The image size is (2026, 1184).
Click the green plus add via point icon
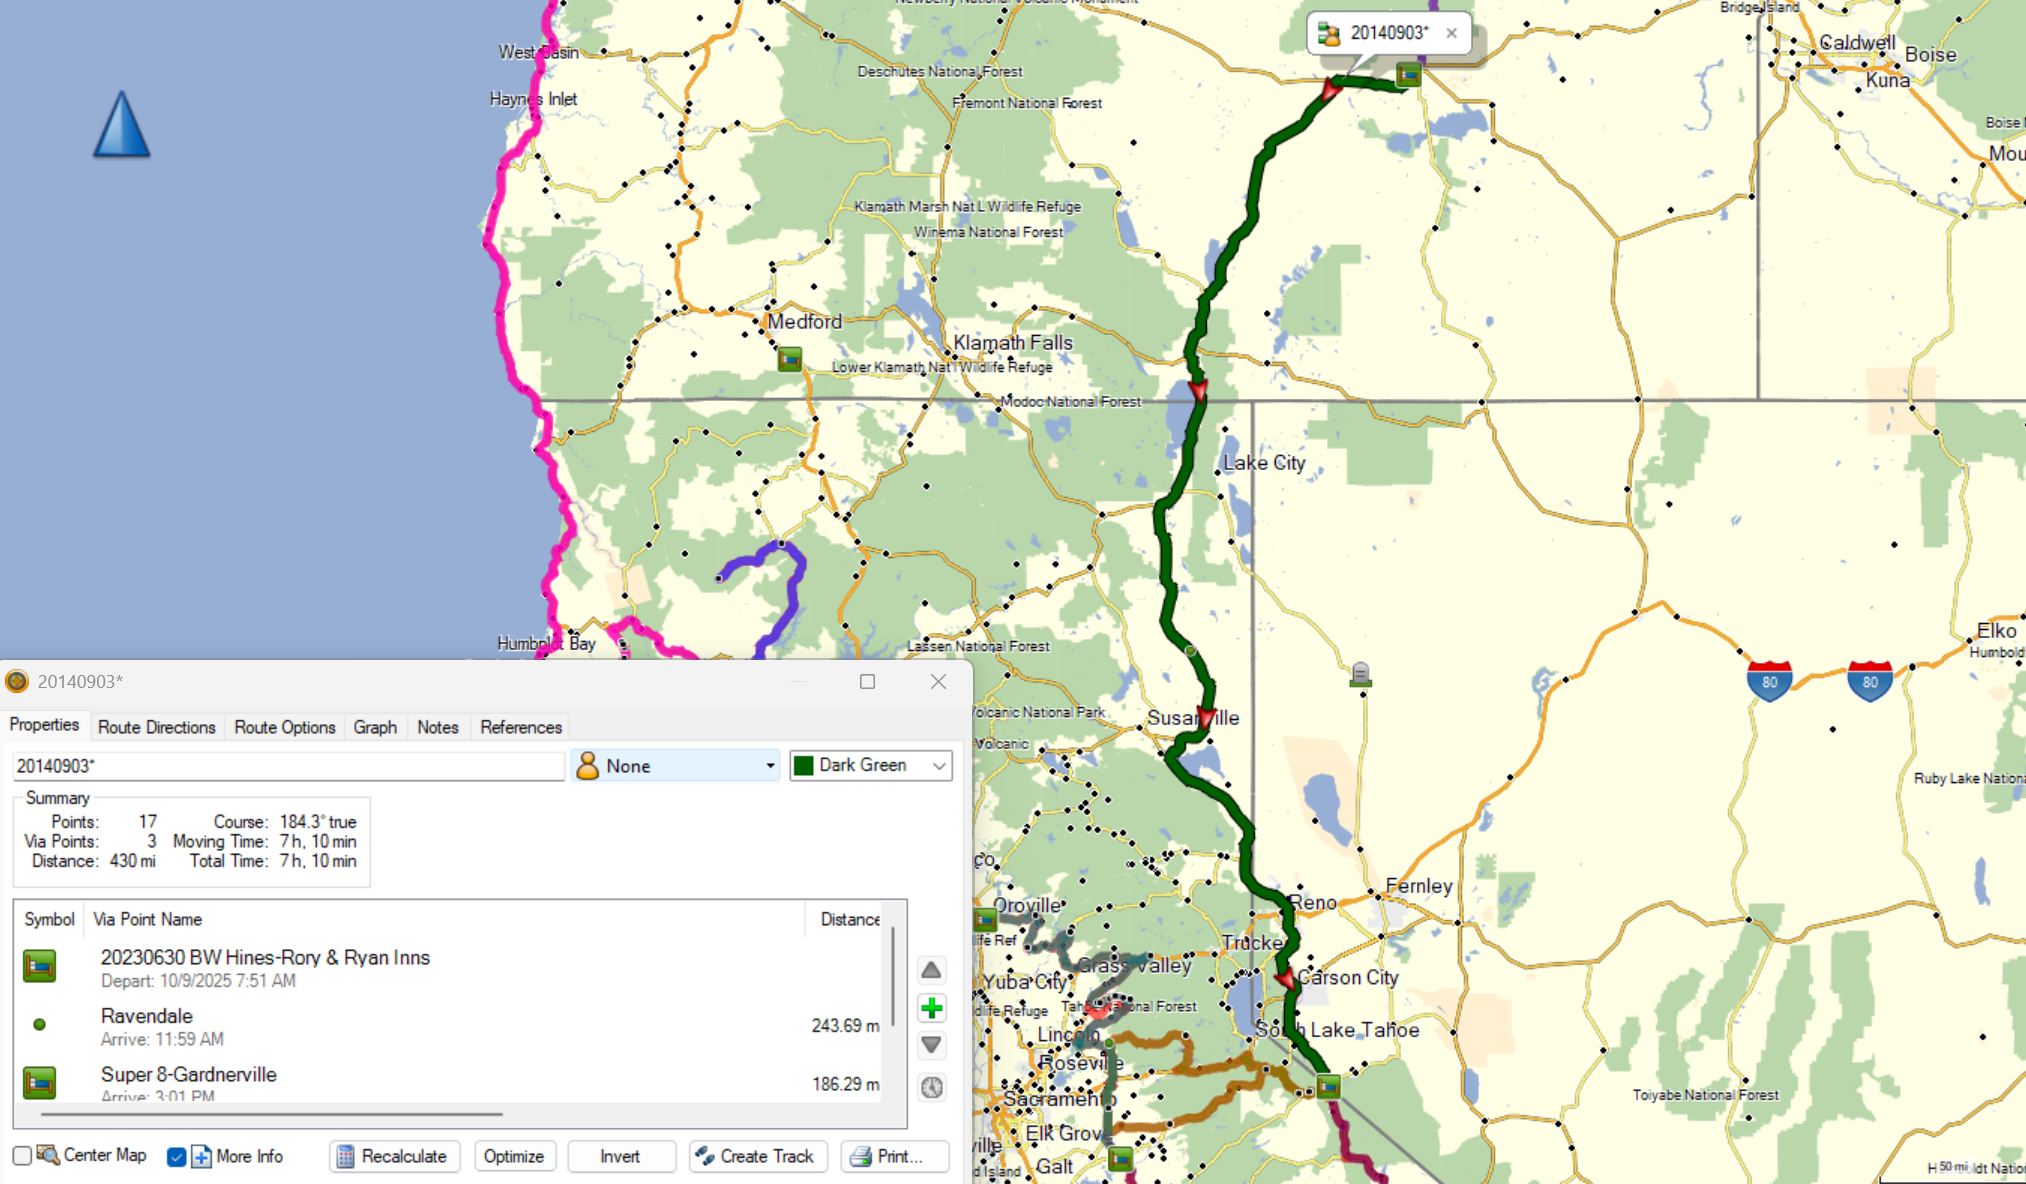pyautogui.click(x=931, y=1008)
